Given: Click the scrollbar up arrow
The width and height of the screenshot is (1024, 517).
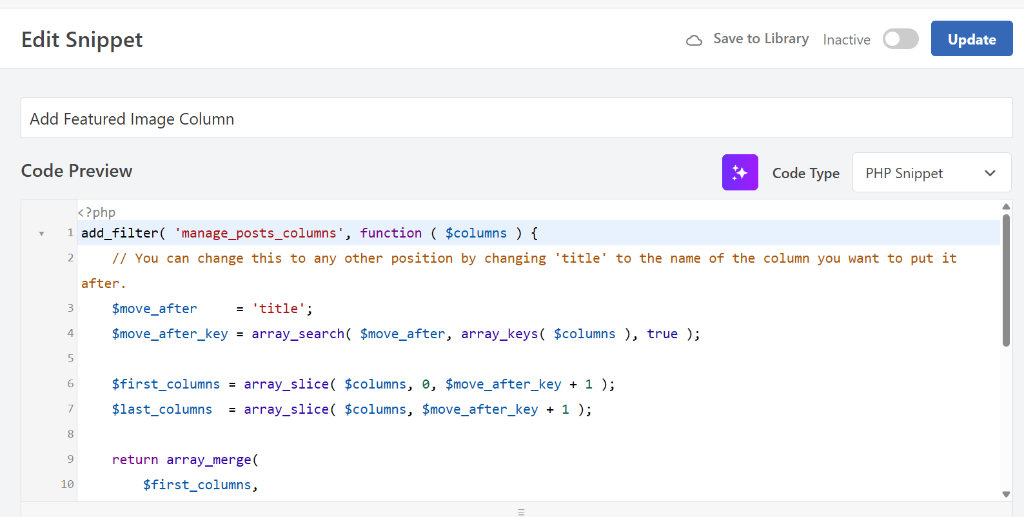Looking at the screenshot, I should click(1006, 207).
